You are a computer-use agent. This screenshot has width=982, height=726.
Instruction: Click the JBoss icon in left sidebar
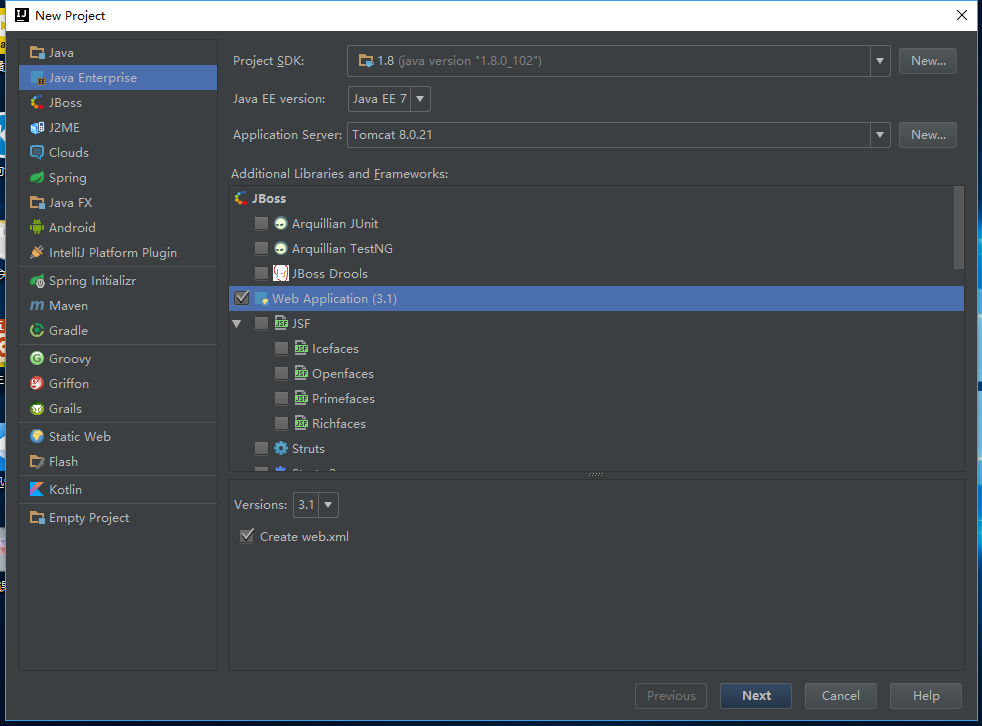point(37,103)
